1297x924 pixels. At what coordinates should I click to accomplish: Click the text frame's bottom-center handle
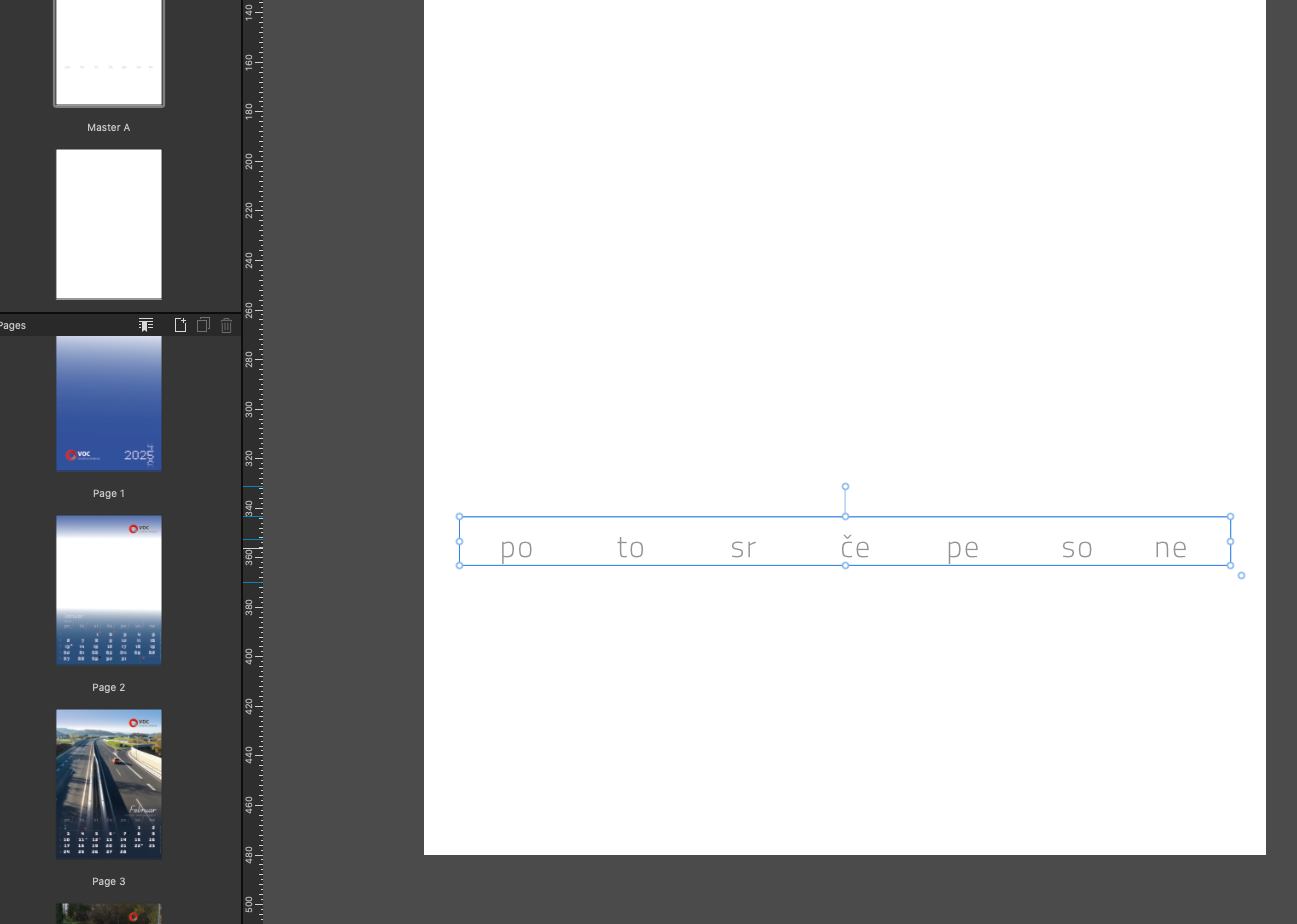pyautogui.click(x=845, y=565)
